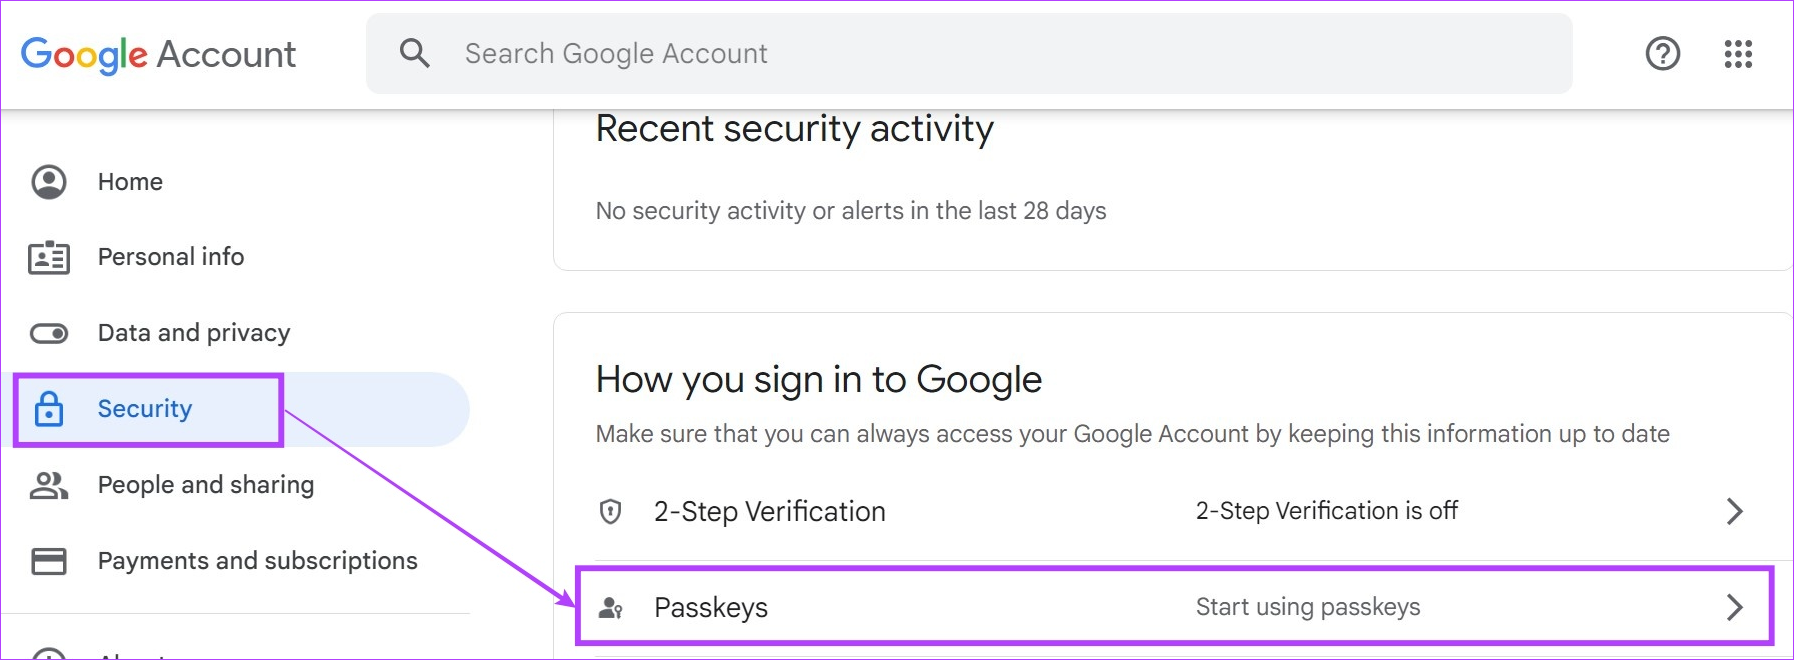Click the Google Account logo
Image resolution: width=1794 pixels, height=660 pixels.
(158, 55)
